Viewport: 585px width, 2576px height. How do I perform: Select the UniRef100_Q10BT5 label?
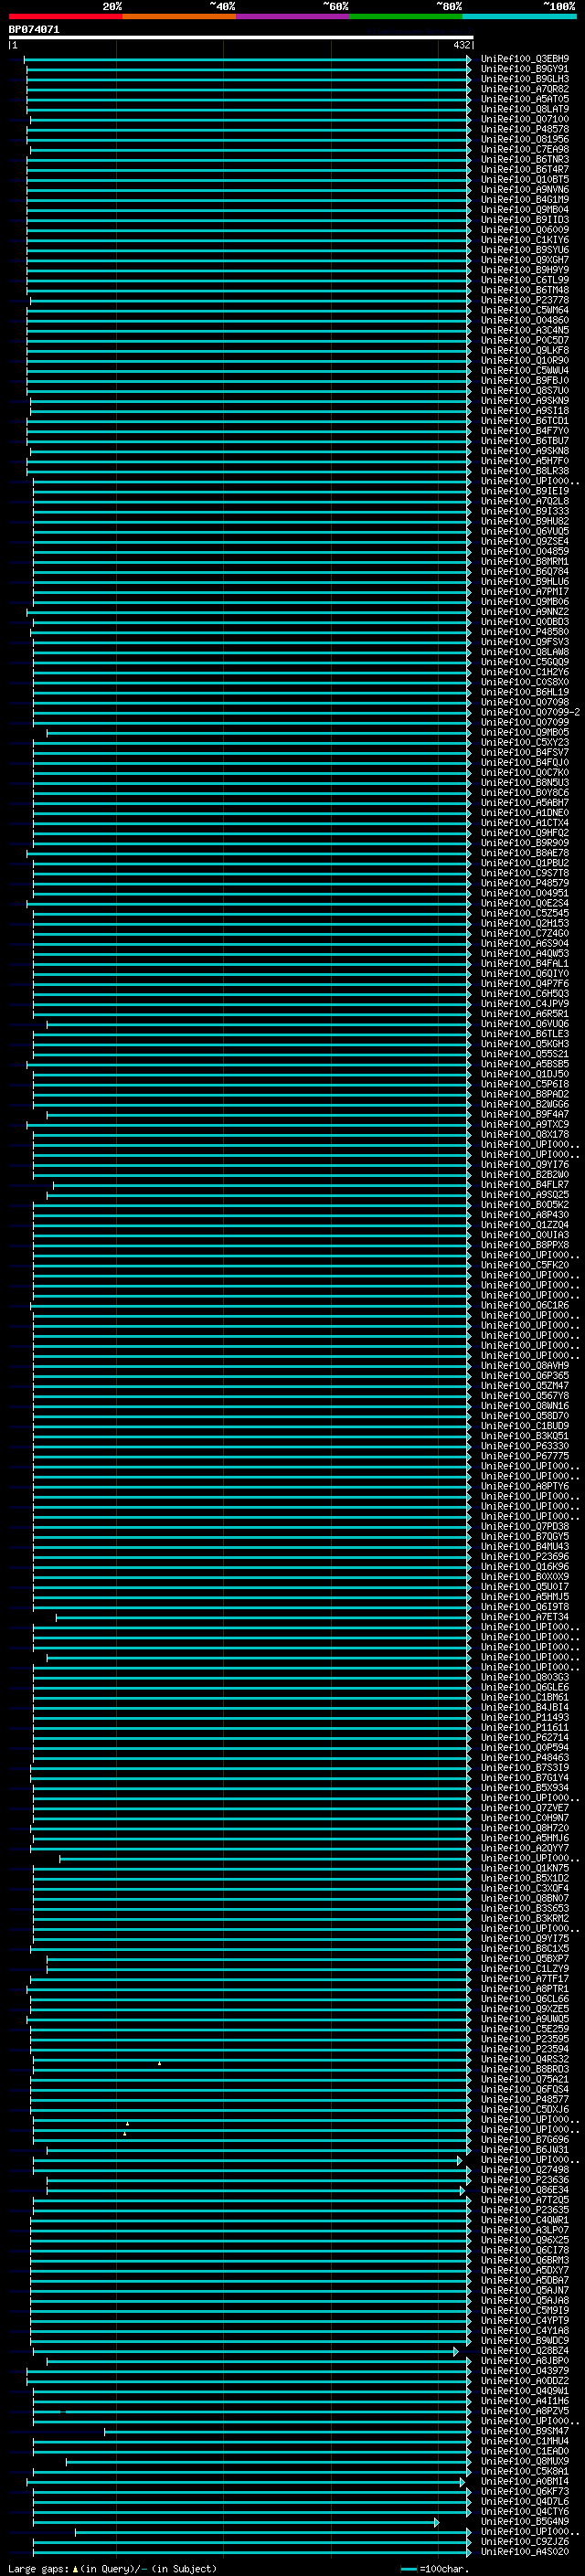(x=524, y=179)
